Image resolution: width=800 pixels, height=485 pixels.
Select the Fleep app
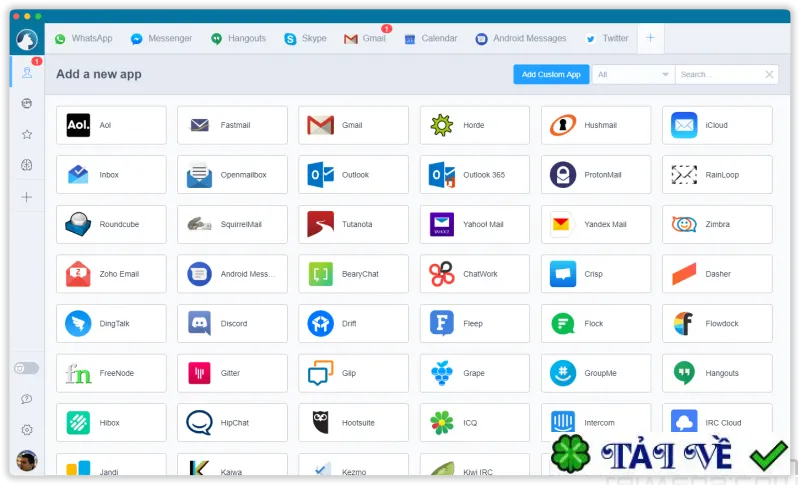pyautogui.click(x=475, y=323)
